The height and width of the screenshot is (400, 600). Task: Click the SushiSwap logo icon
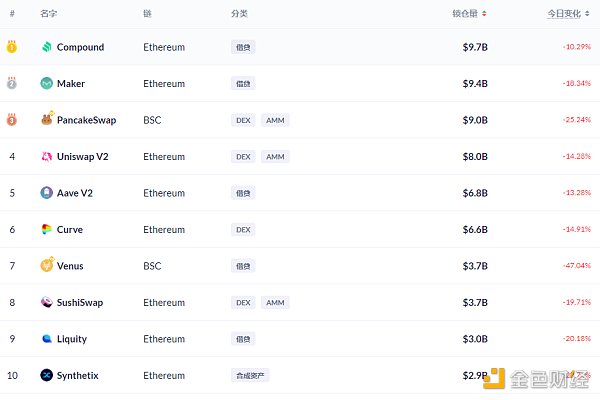(x=47, y=303)
